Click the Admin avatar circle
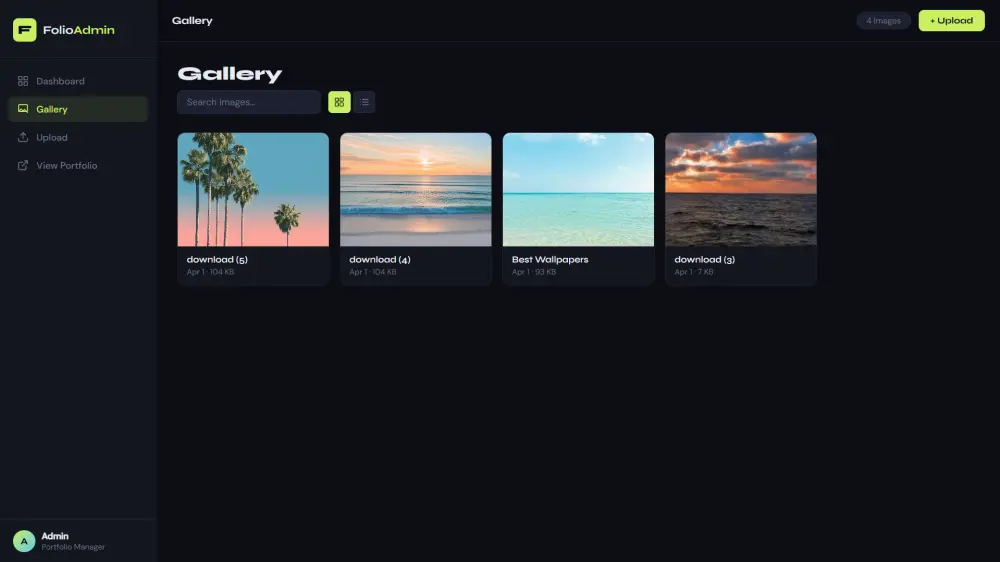The height and width of the screenshot is (562, 1000). [24, 541]
